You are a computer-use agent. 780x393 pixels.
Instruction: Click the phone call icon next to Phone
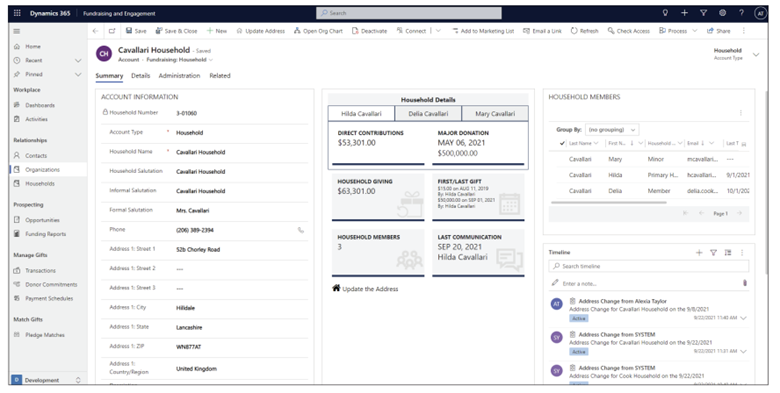point(300,230)
